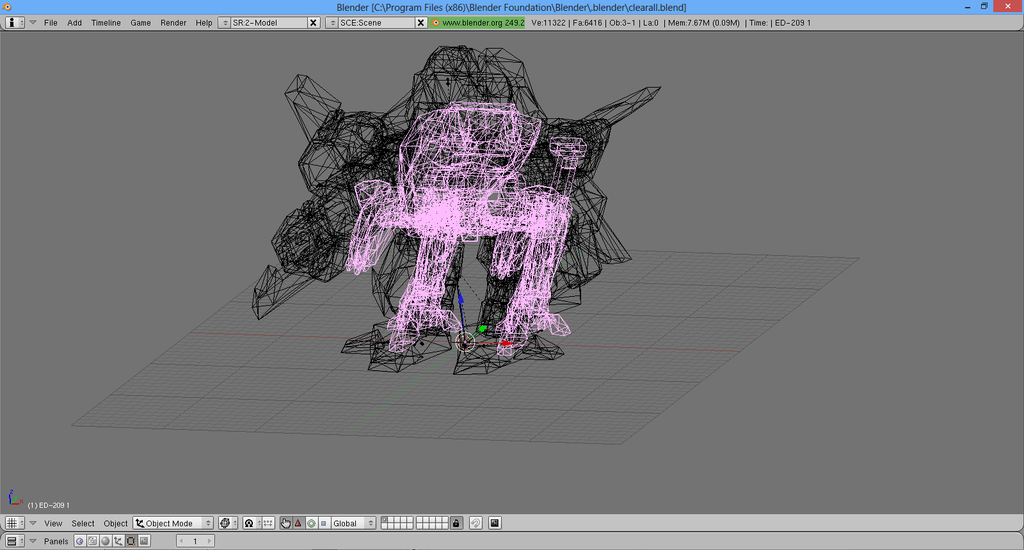Switch to the Logic context icon
This screenshot has height=550, width=1024.
pos(80,541)
